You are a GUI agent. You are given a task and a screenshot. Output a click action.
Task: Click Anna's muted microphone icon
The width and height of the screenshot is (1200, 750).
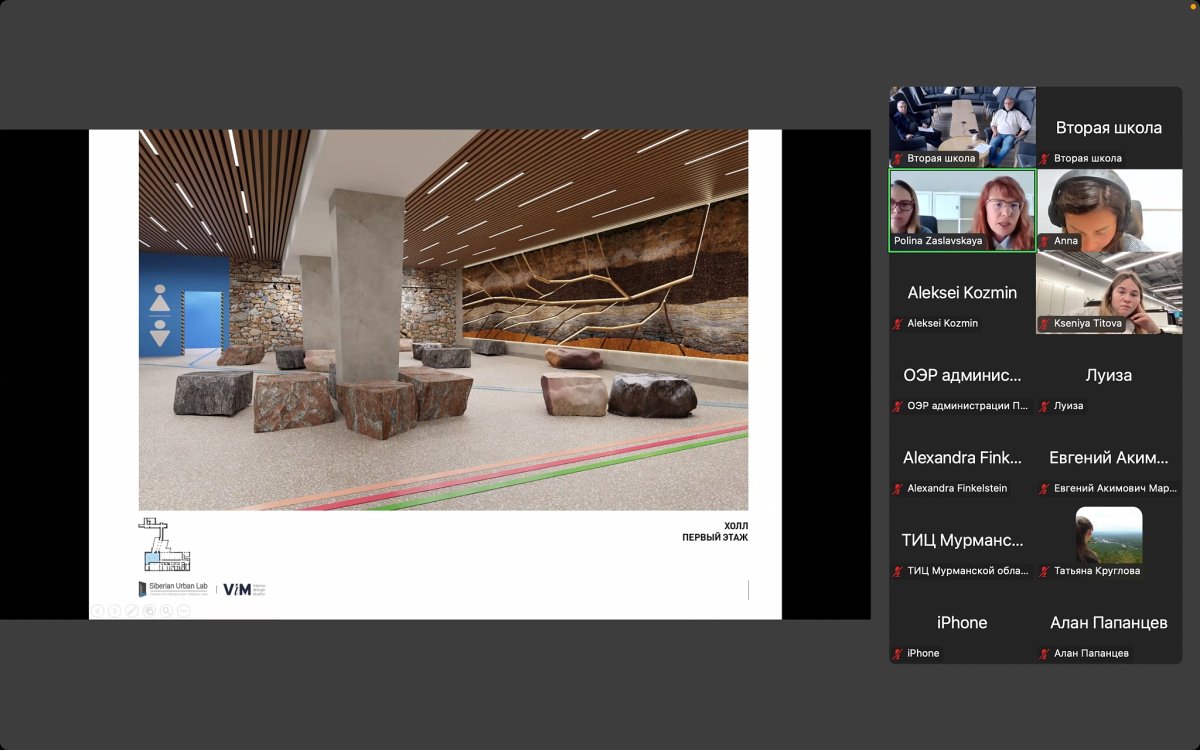click(x=1045, y=241)
